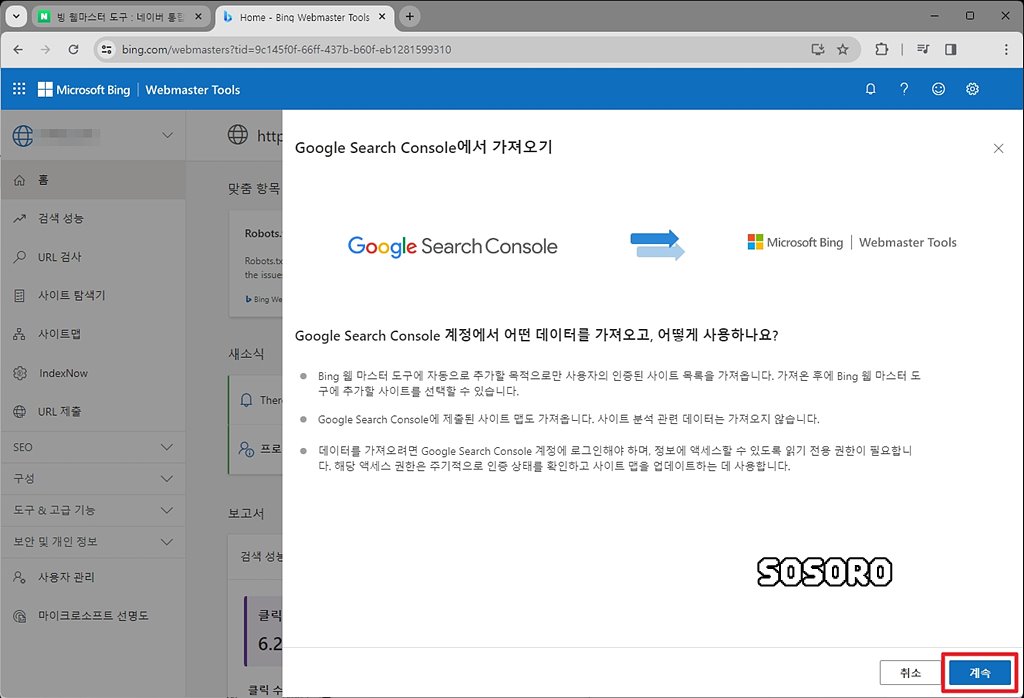Viewport: 1024px width, 698px height.
Task: Open a new browser tab
Action: pos(409,17)
